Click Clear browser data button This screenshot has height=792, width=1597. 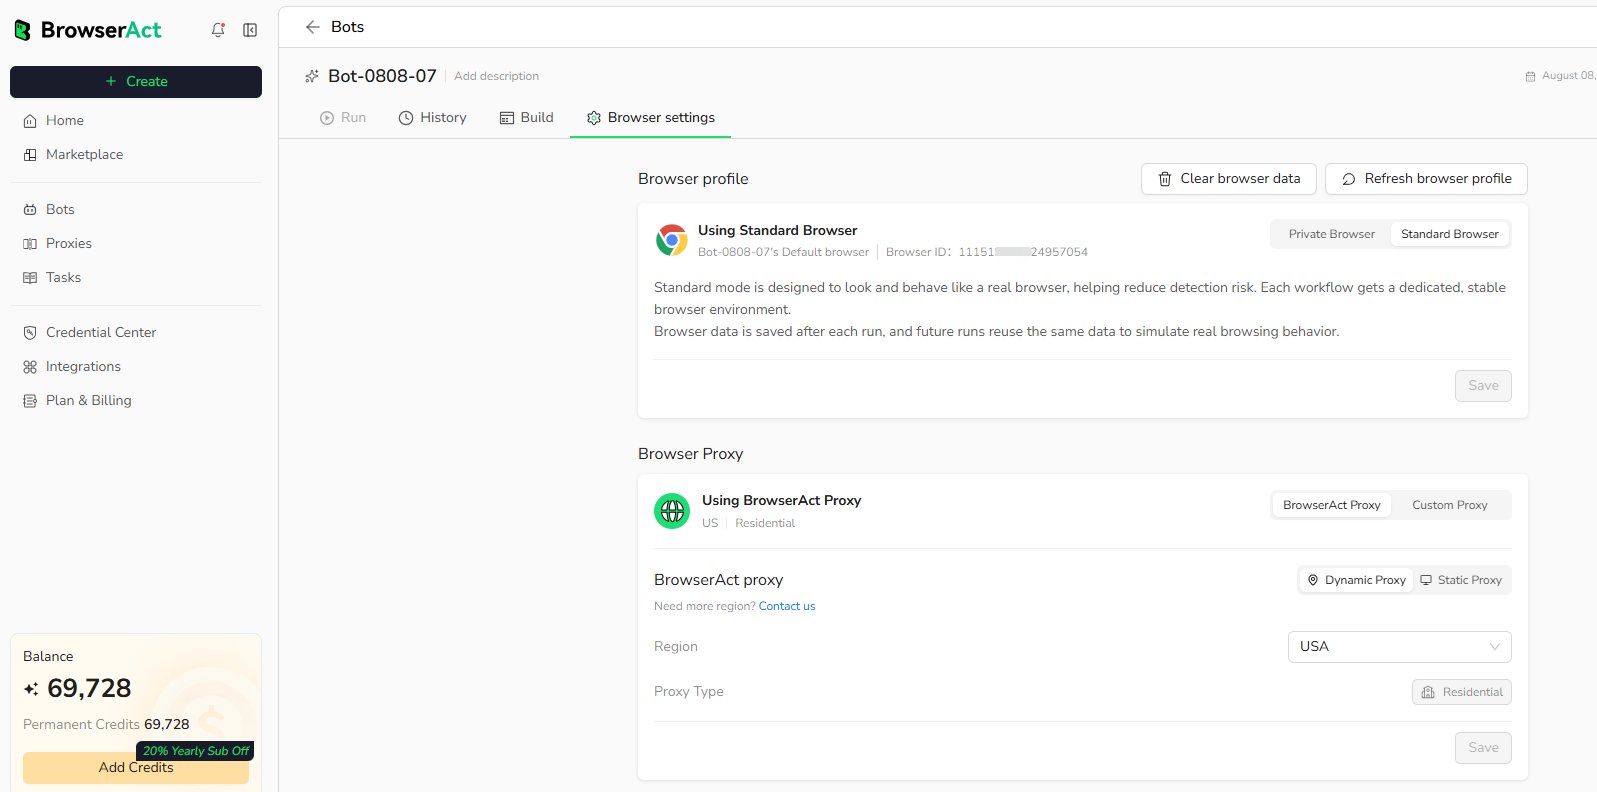[1229, 179]
